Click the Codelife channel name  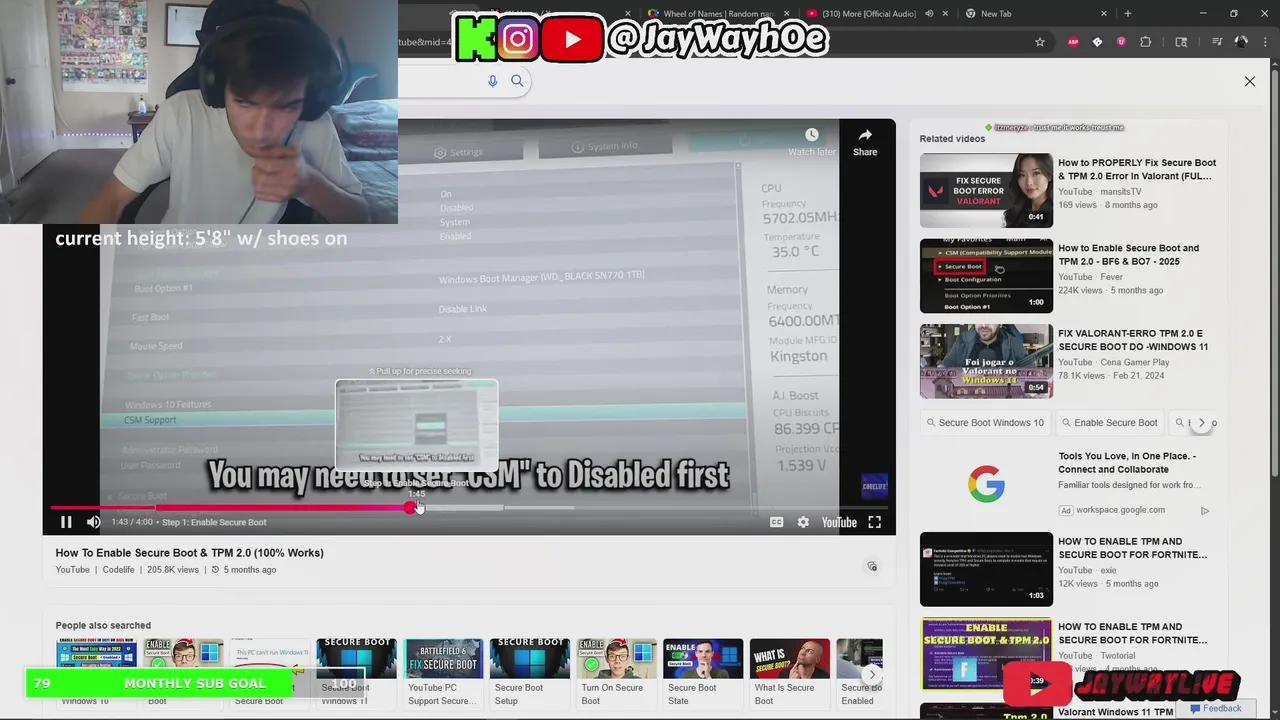pyautogui.click(x=118, y=570)
